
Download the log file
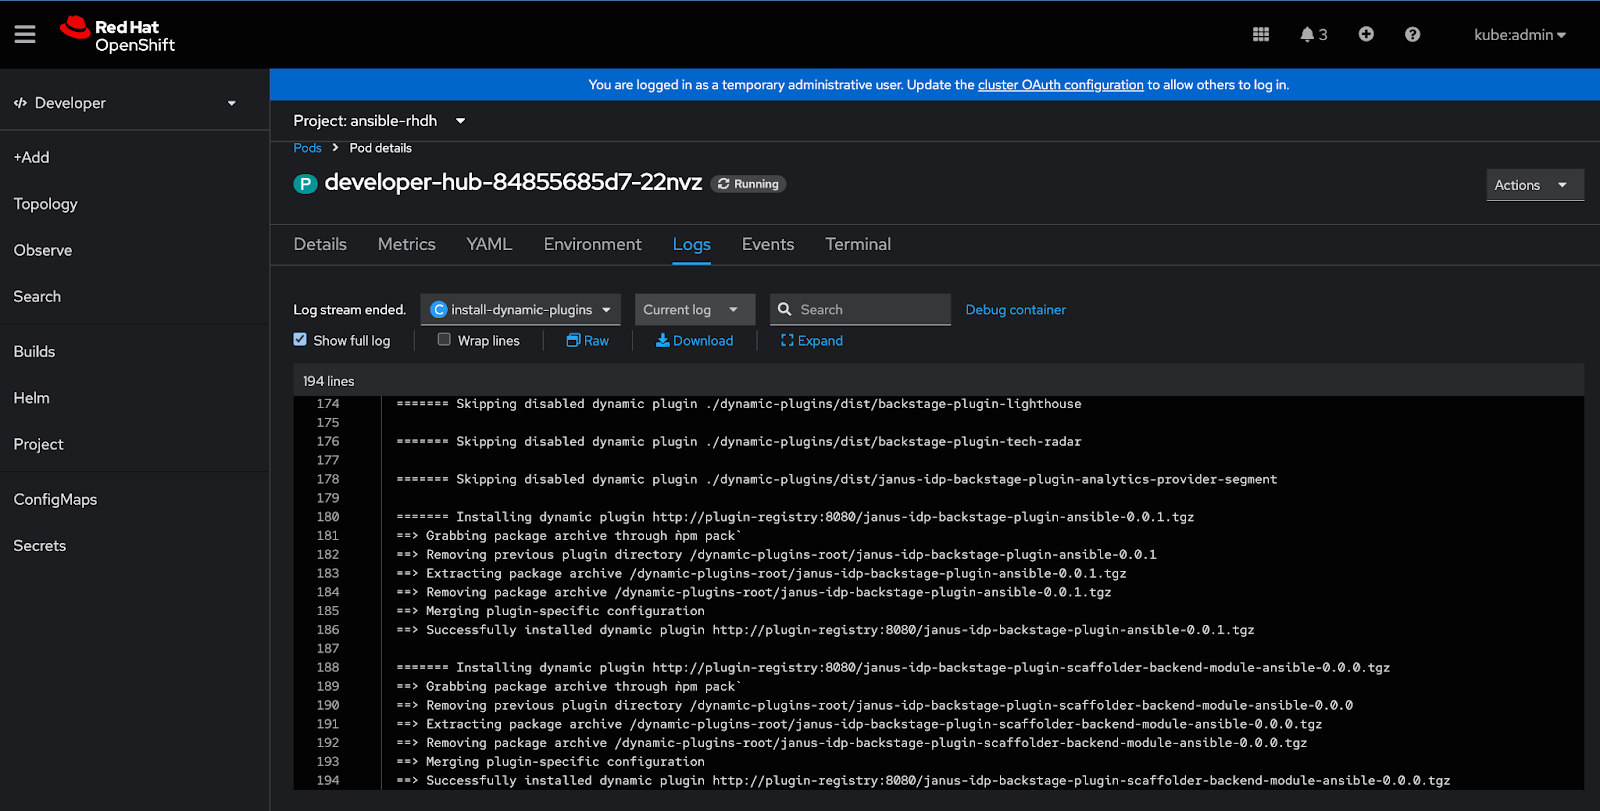(x=694, y=341)
